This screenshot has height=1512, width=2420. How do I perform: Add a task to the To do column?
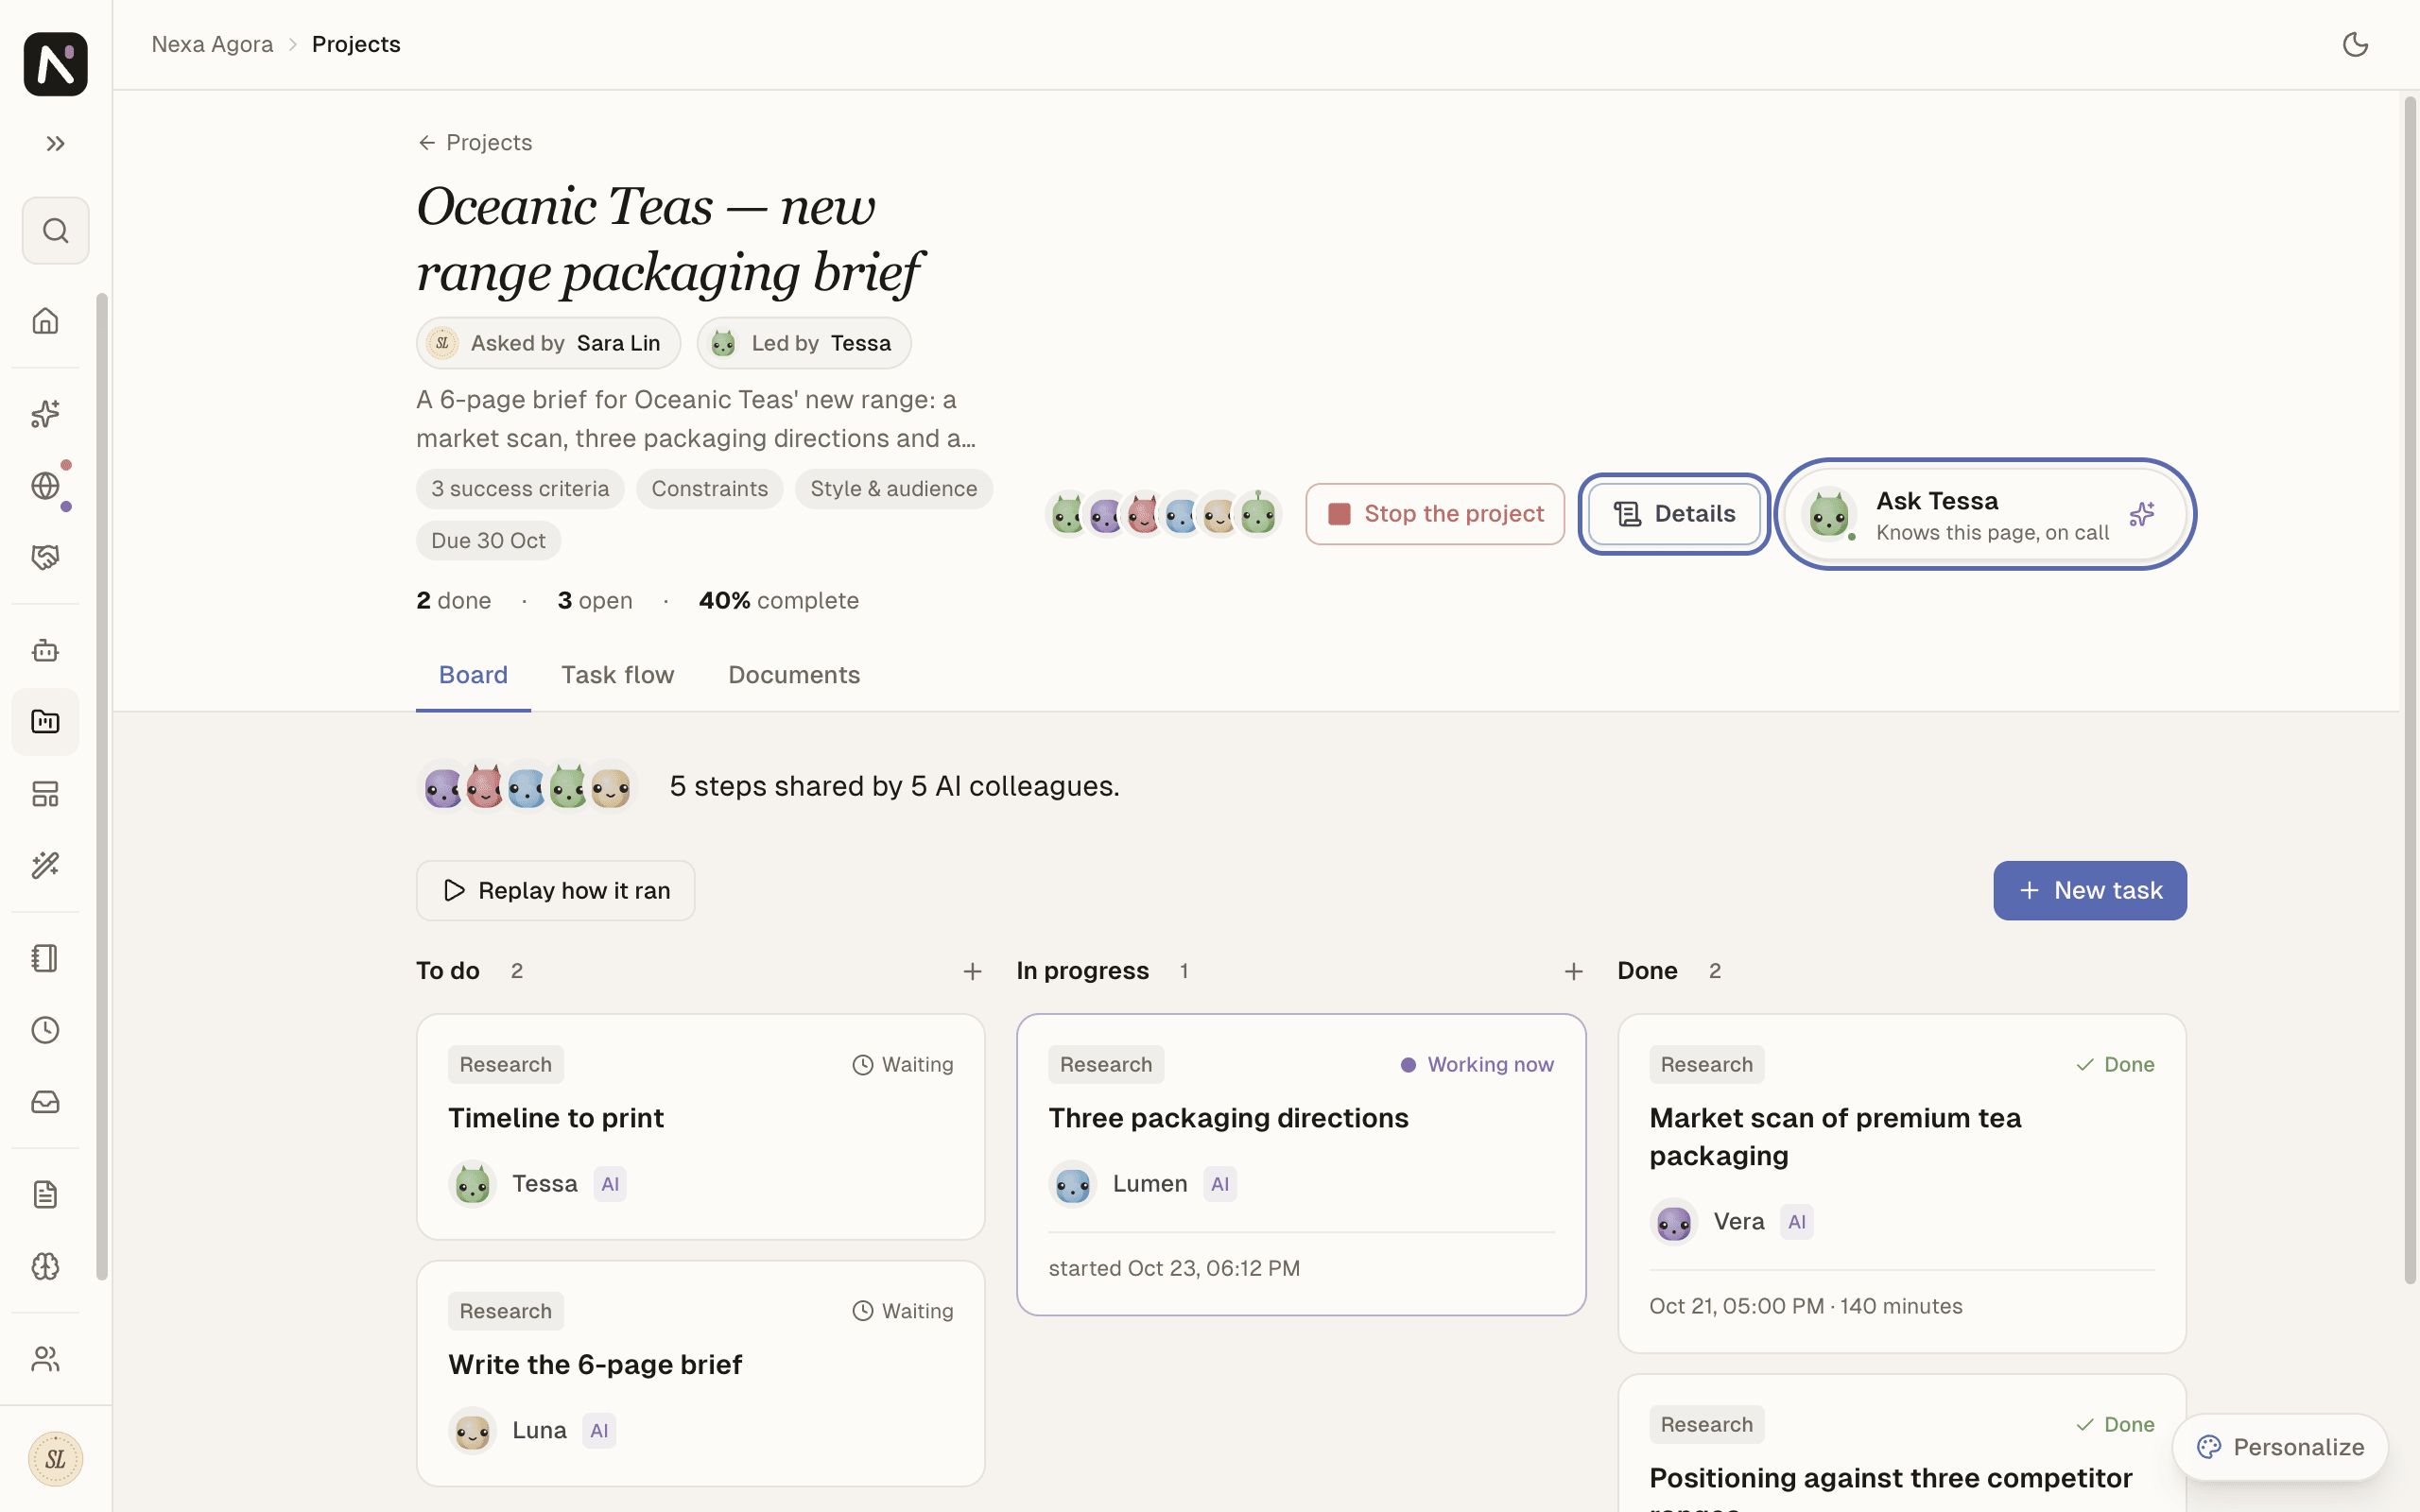click(972, 972)
